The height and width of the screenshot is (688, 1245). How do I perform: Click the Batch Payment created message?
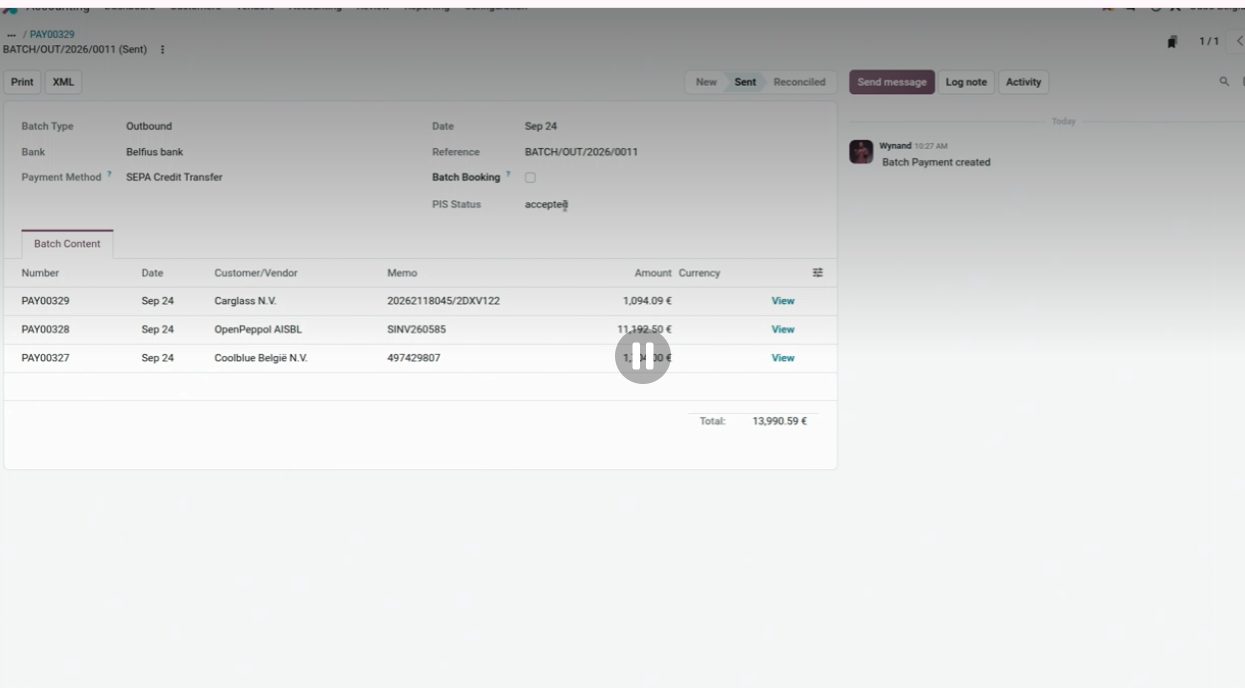936,162
